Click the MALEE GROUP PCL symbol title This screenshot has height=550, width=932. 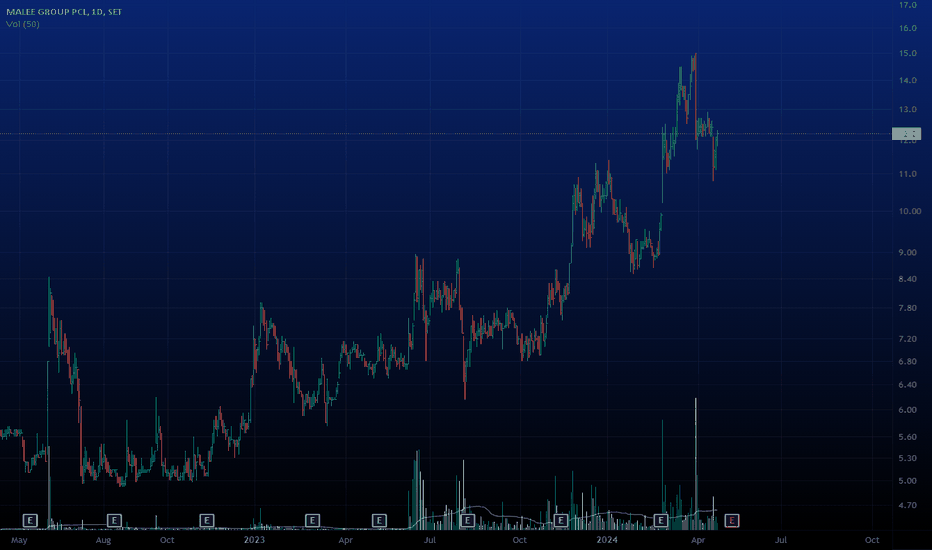click(x=64, y=12)
